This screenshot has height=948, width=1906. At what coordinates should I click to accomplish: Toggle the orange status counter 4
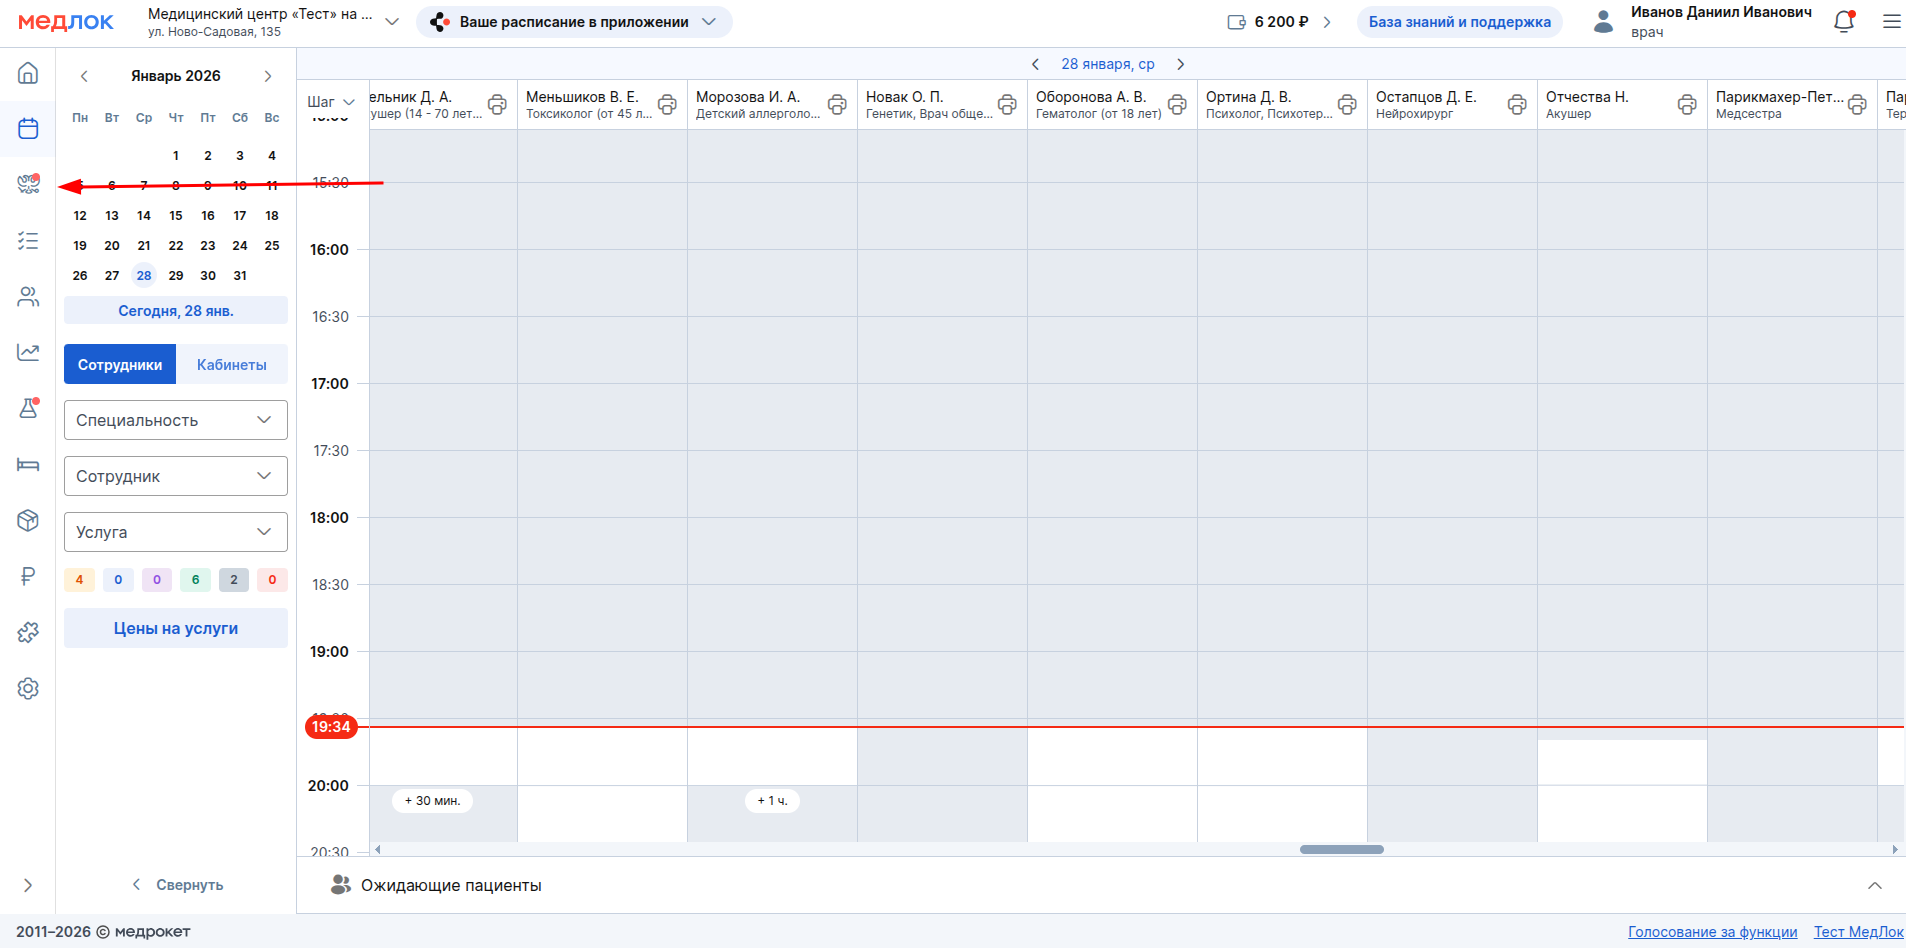click(x=79, y=580)
